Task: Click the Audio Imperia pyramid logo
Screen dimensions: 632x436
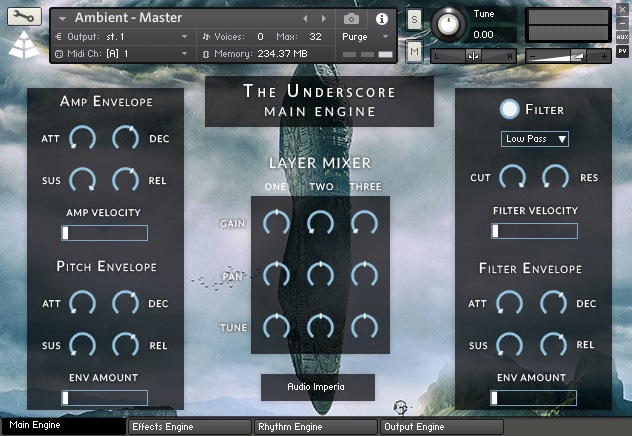Action: coord(24,44)
